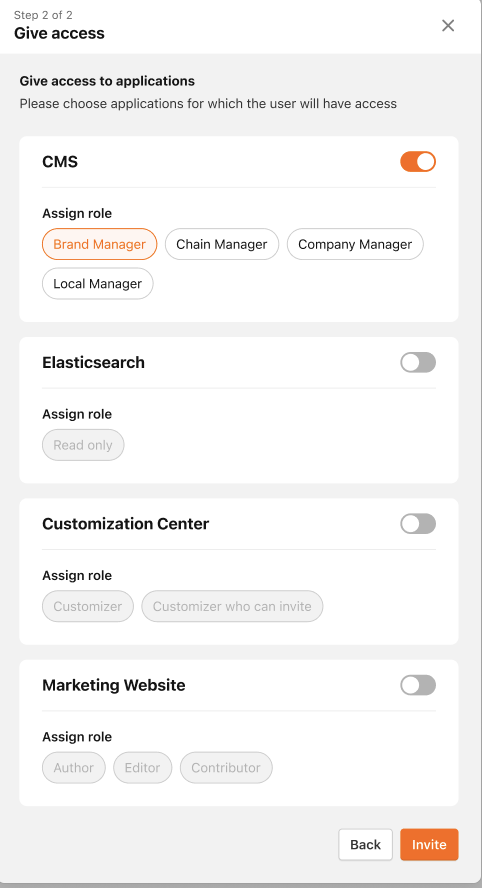Select Customizer who can invite role
This screenshot has height=888, width=482.
(232, 607)
